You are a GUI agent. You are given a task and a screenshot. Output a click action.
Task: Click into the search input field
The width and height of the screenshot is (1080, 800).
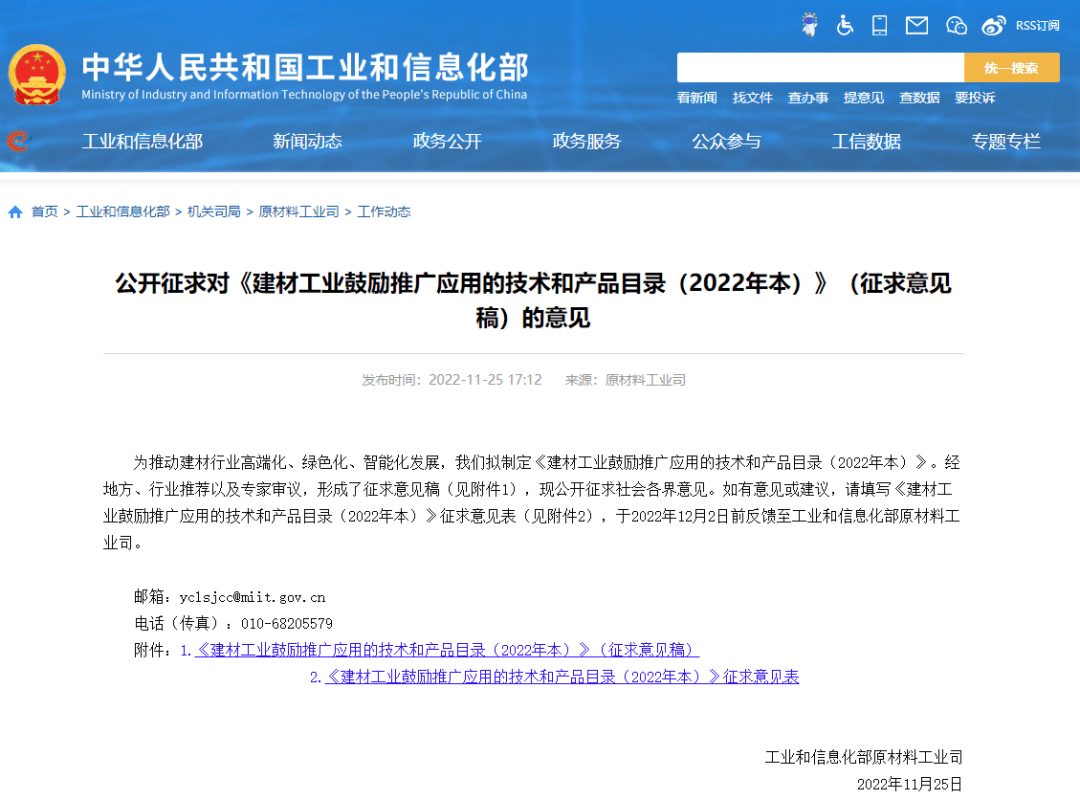pos(820,68)
